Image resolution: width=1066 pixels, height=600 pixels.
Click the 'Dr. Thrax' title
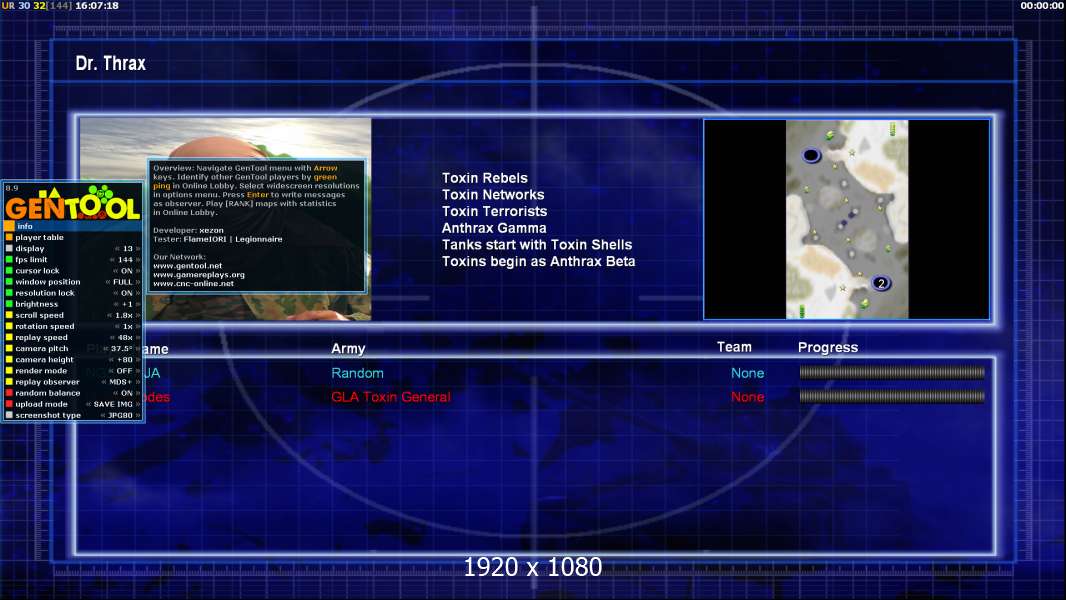pyautogui.click(x=111, y=64)
